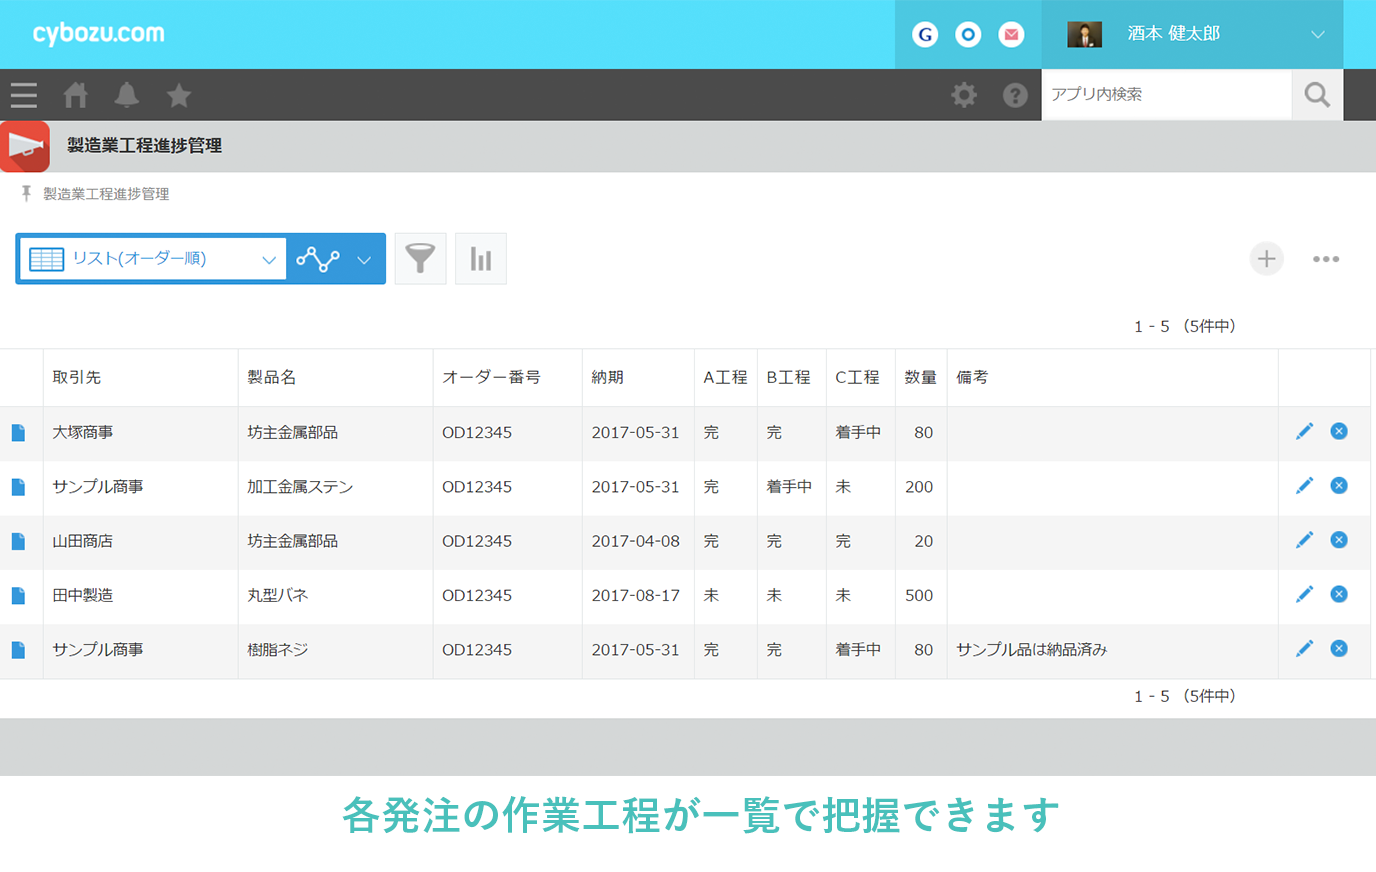Expand user menu chevron beside 酒本 健太郎
Viewport: 1376px width, 872px height.
click(x=1318, y=34)
